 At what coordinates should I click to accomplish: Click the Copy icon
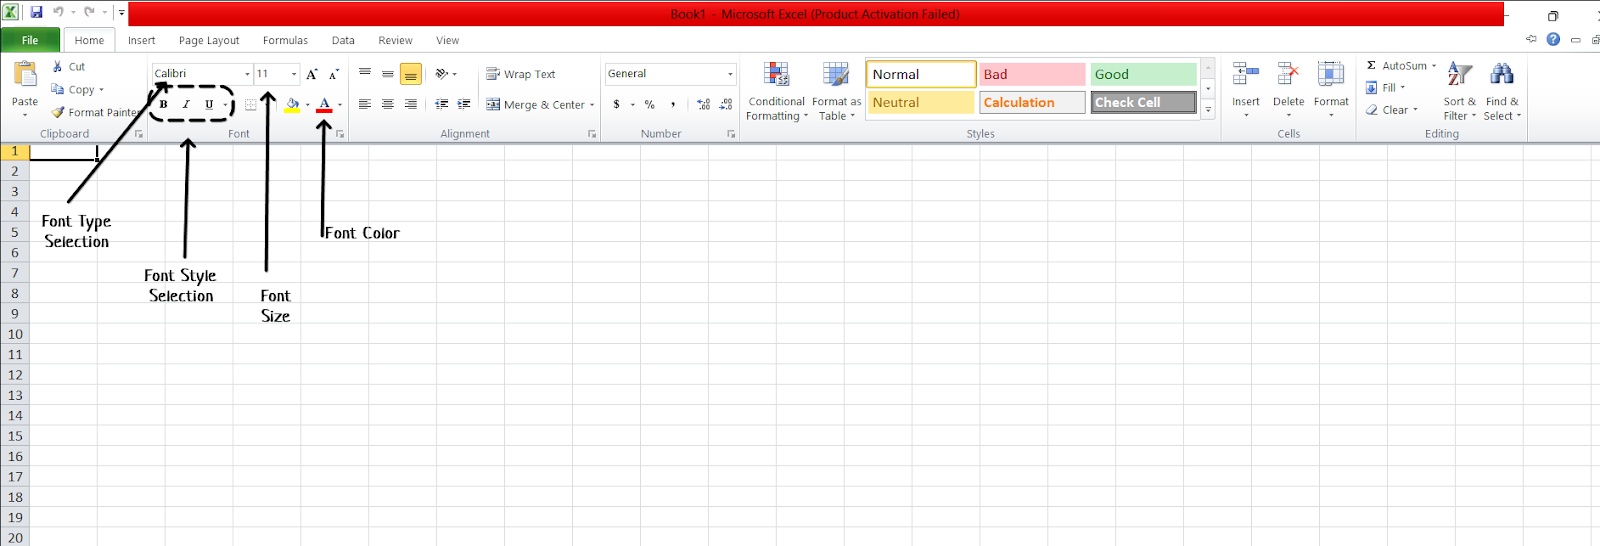click(58, 89)
